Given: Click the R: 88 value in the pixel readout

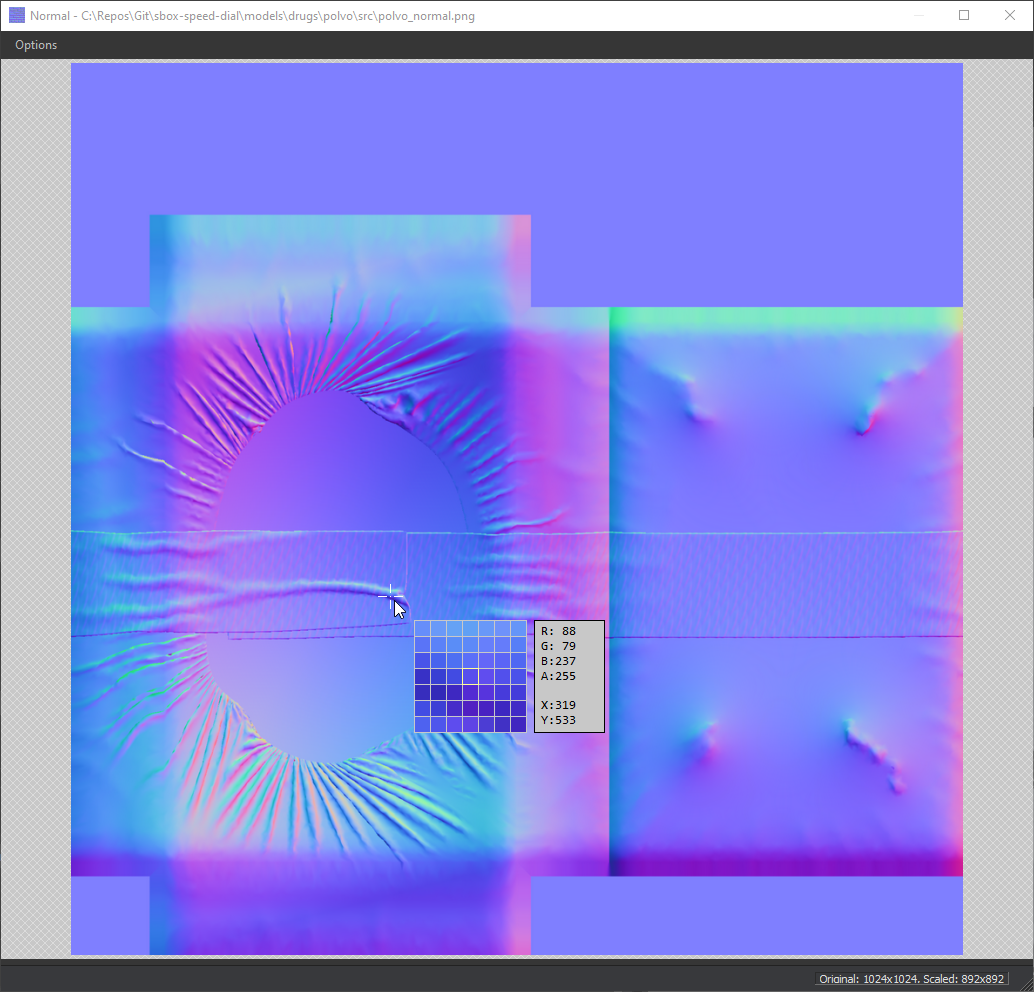Looking at the screenshot, I should click(x=557, y=631).
